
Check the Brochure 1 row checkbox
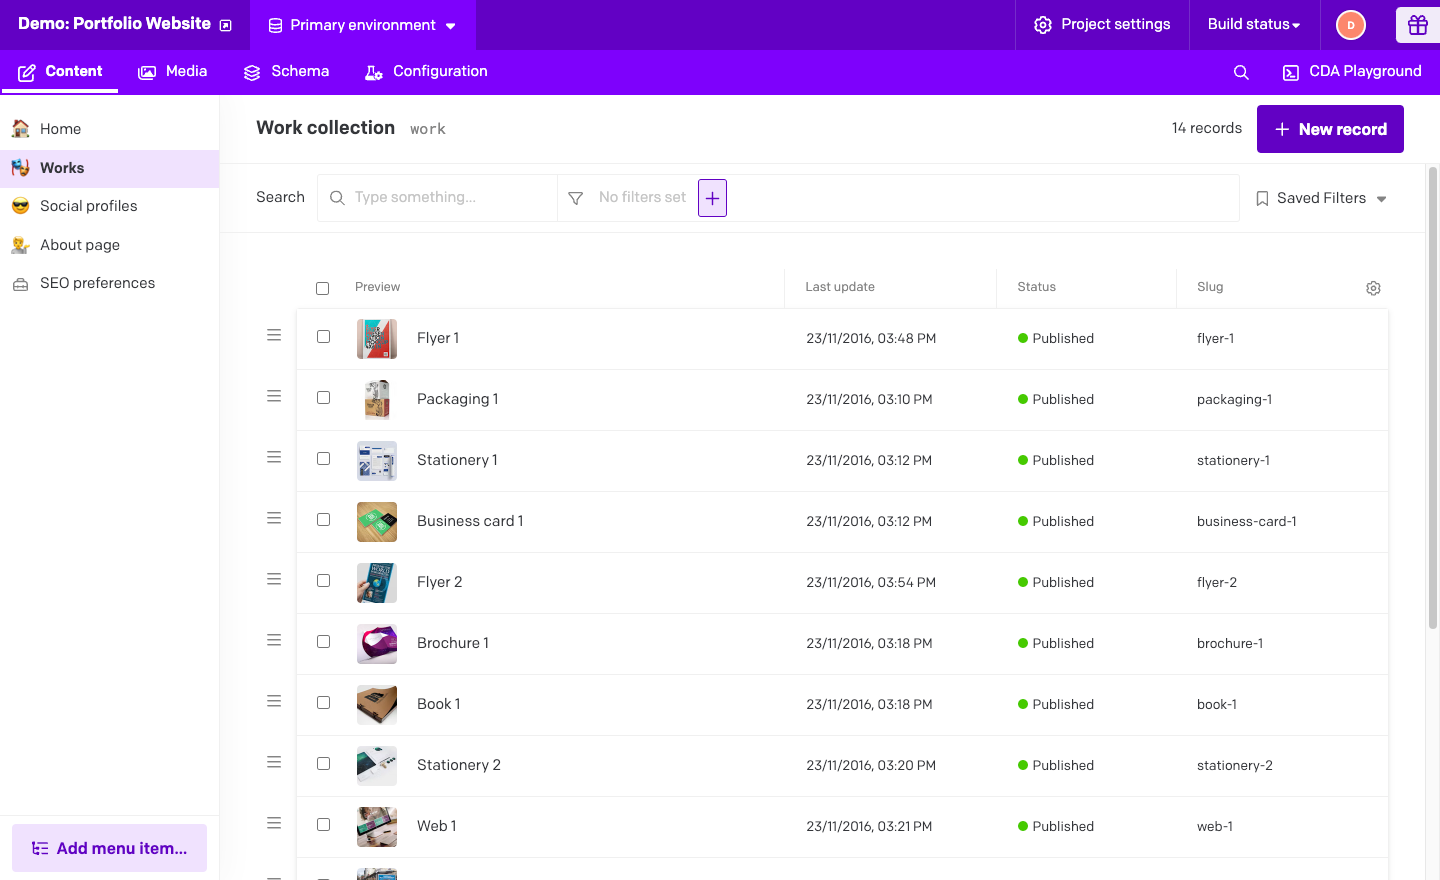pyautogui.click(x=323, y=642)
